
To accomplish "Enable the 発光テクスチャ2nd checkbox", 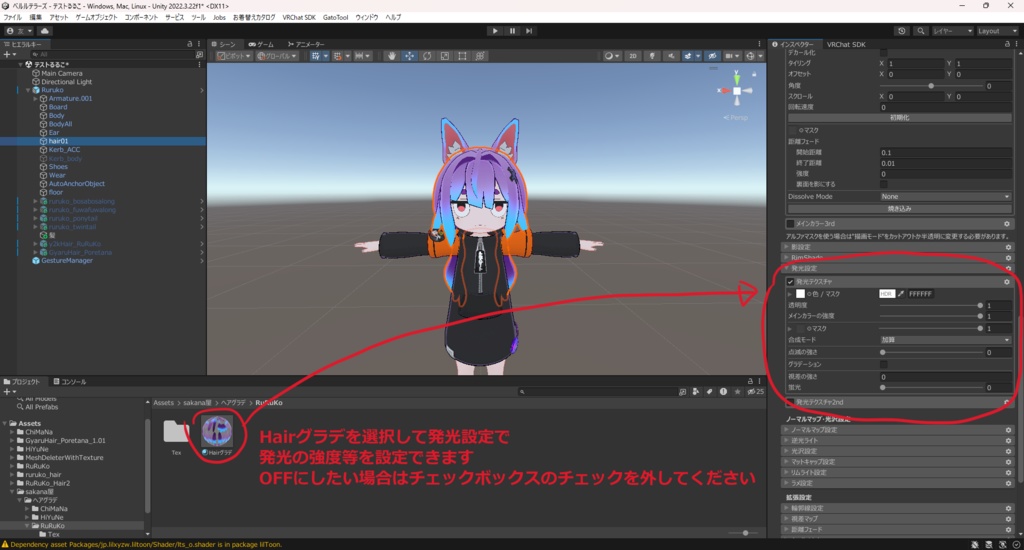I will [790, 402].
